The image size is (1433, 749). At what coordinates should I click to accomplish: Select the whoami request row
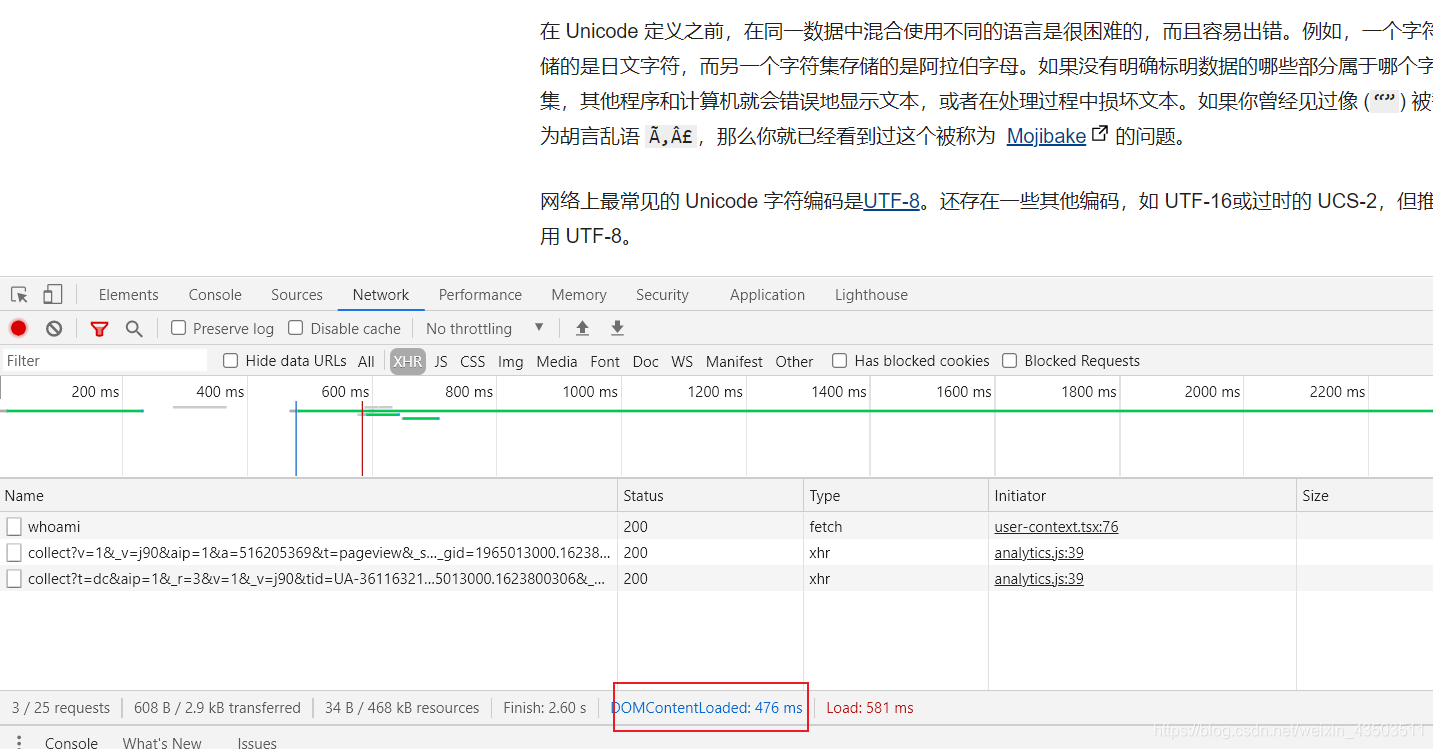[x=716, y=527]
